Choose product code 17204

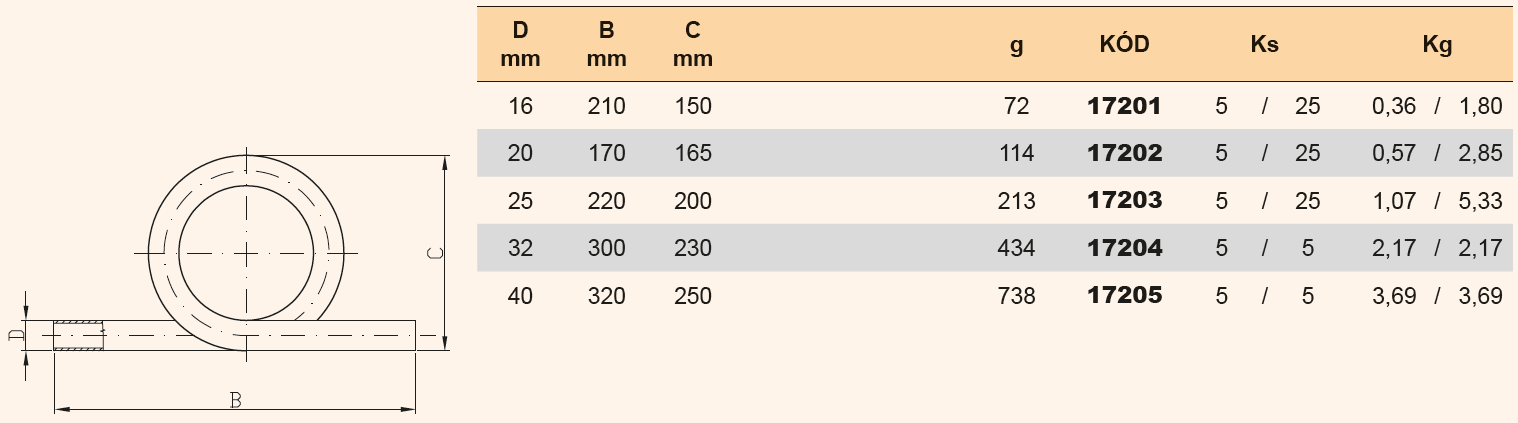click(1124, 248)
